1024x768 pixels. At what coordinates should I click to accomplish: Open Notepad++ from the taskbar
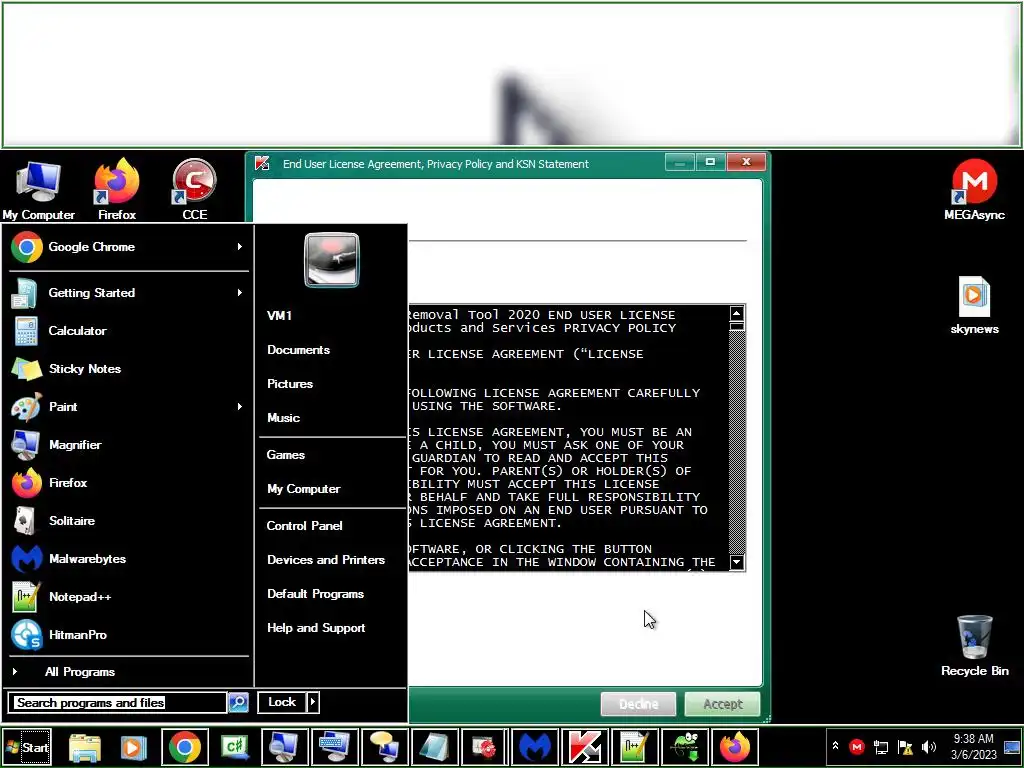634,747
